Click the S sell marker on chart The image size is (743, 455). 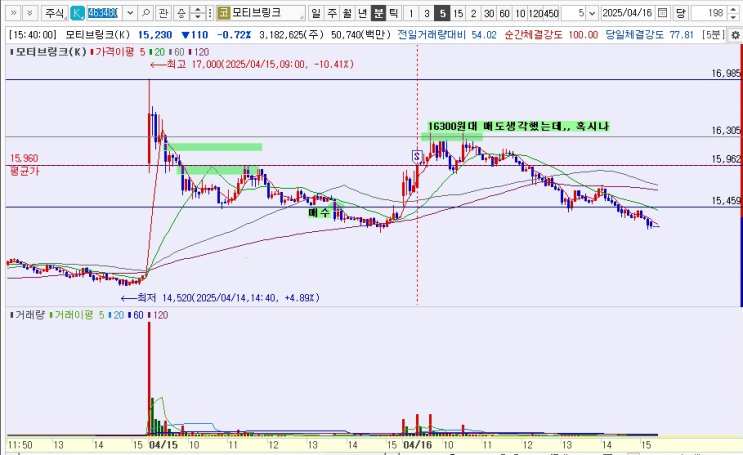pyautogui.click(x=417, y=156)
